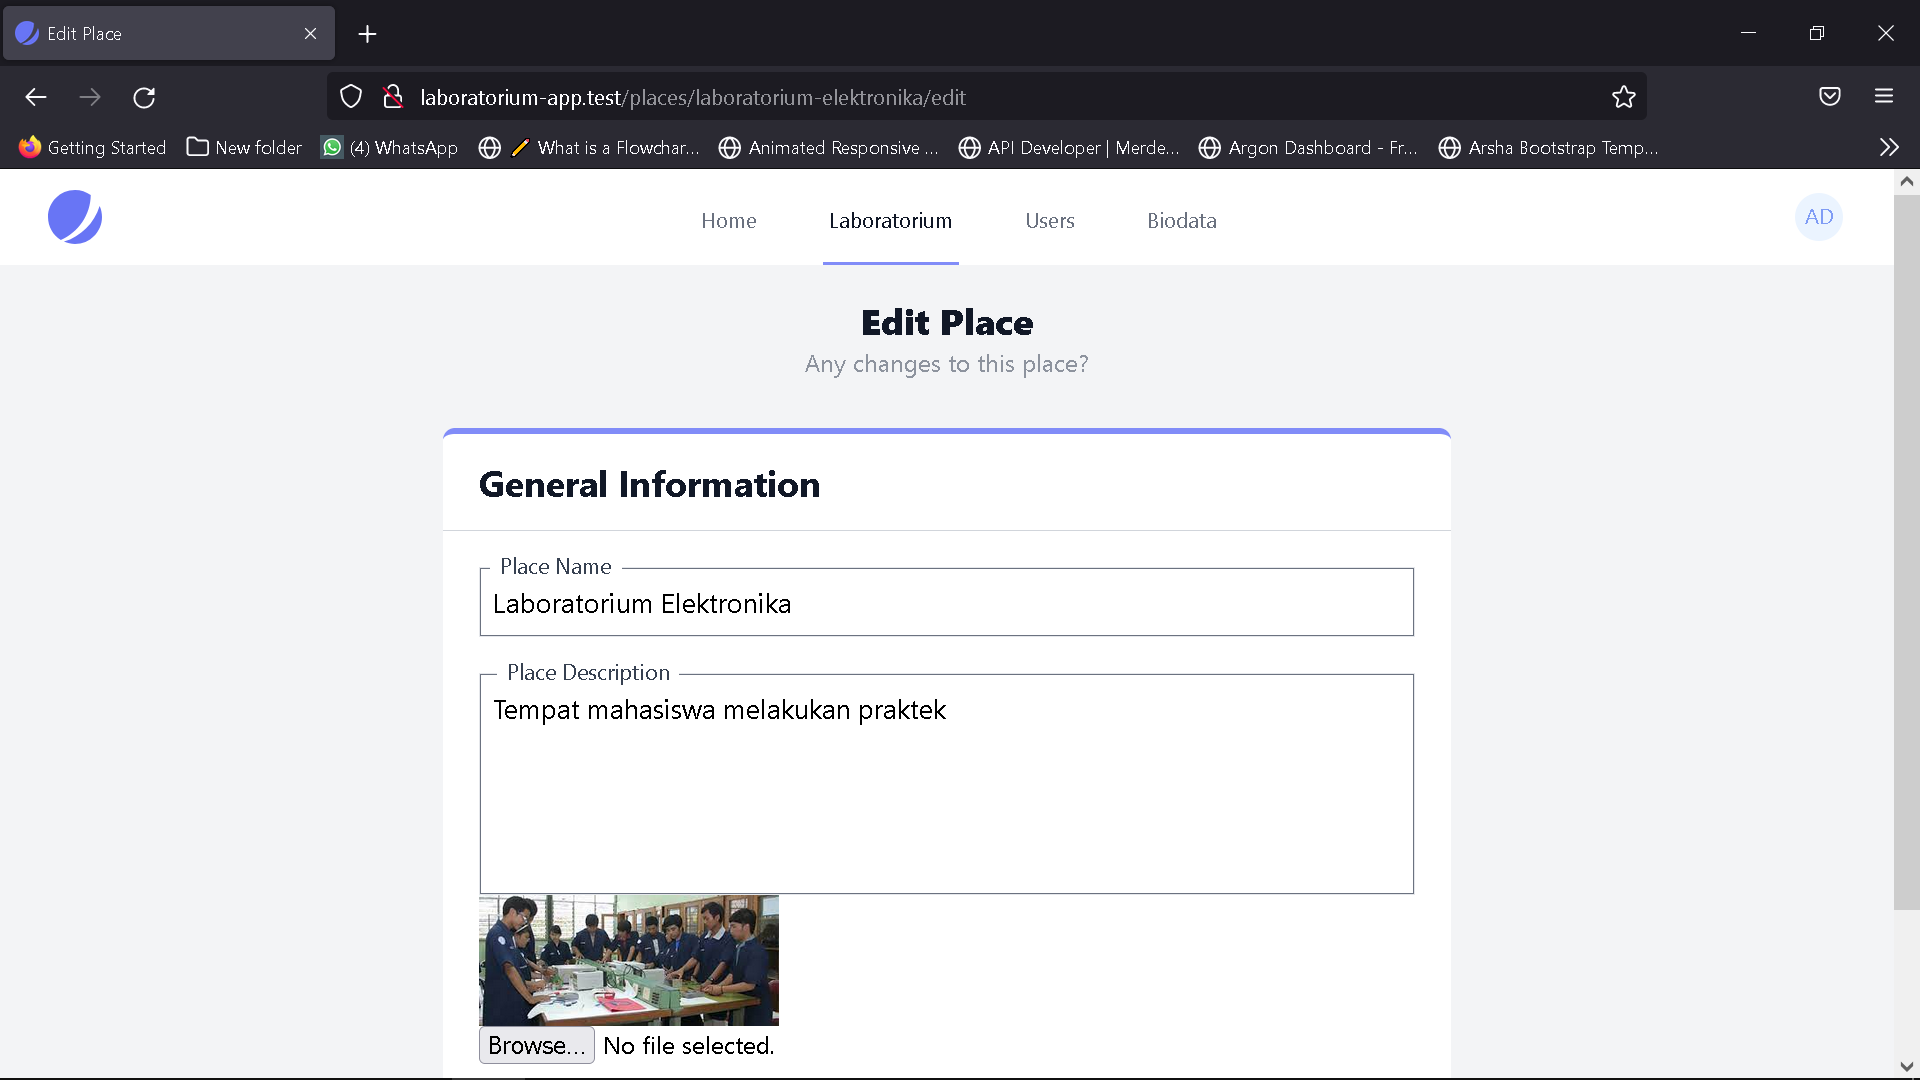Open the AD user avatar menu
Screen dimensions: 1920x1080
coord(1818,217)
